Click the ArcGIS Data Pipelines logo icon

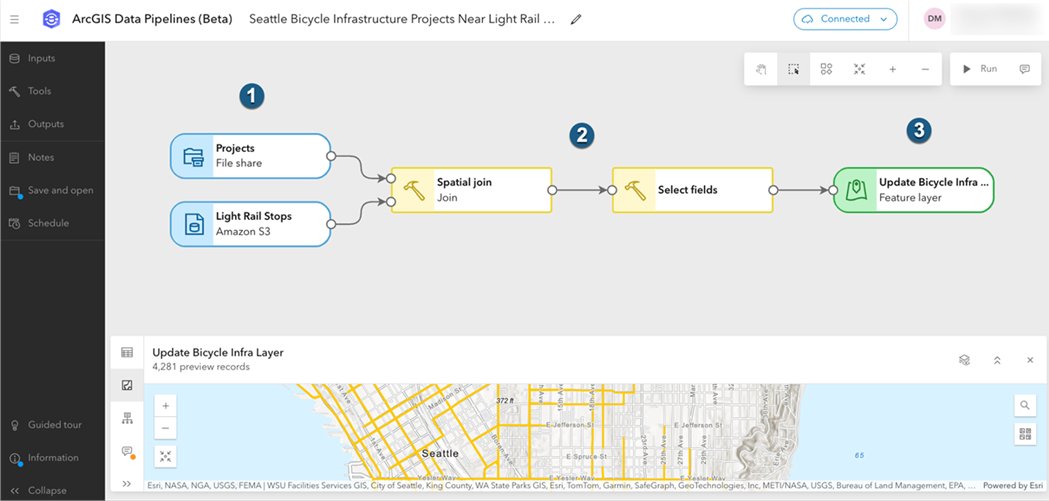[52, 19]
